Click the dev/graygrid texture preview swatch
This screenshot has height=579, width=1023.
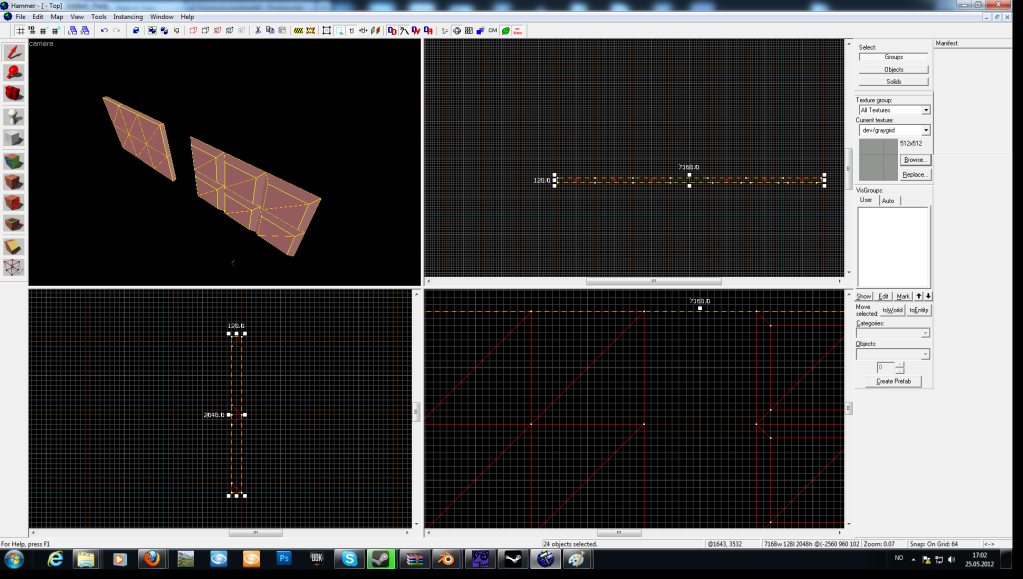[x=878, y=159]
